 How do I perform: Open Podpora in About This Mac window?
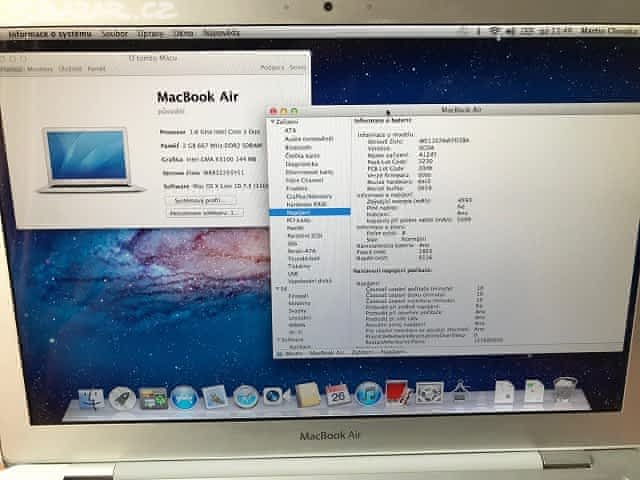point(272,67)
